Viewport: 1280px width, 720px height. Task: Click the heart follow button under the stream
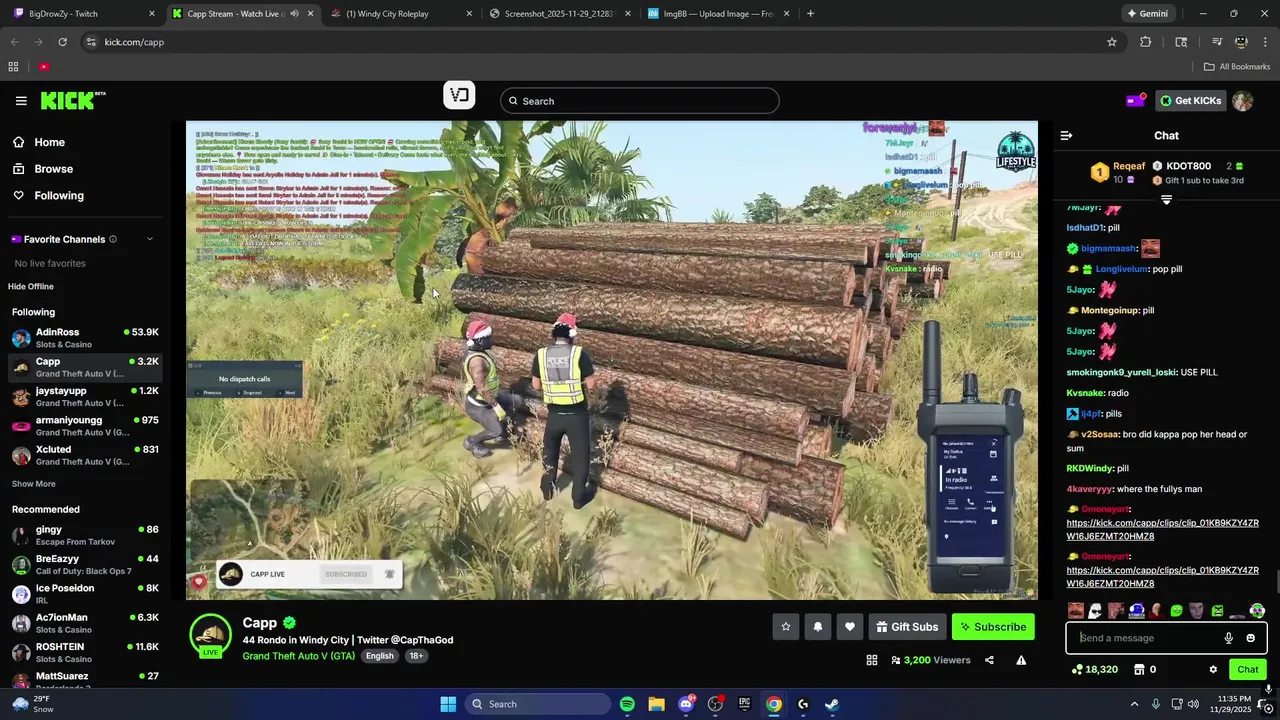[850, 627]
